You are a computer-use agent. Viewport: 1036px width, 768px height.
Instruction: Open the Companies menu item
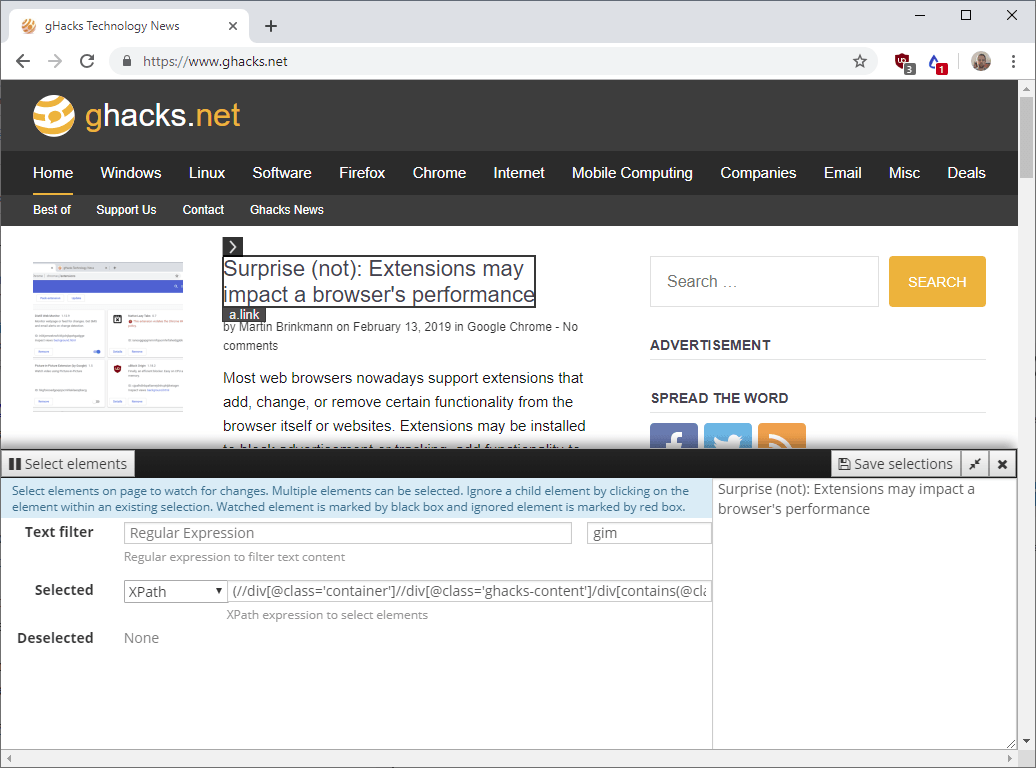point(758,173)
